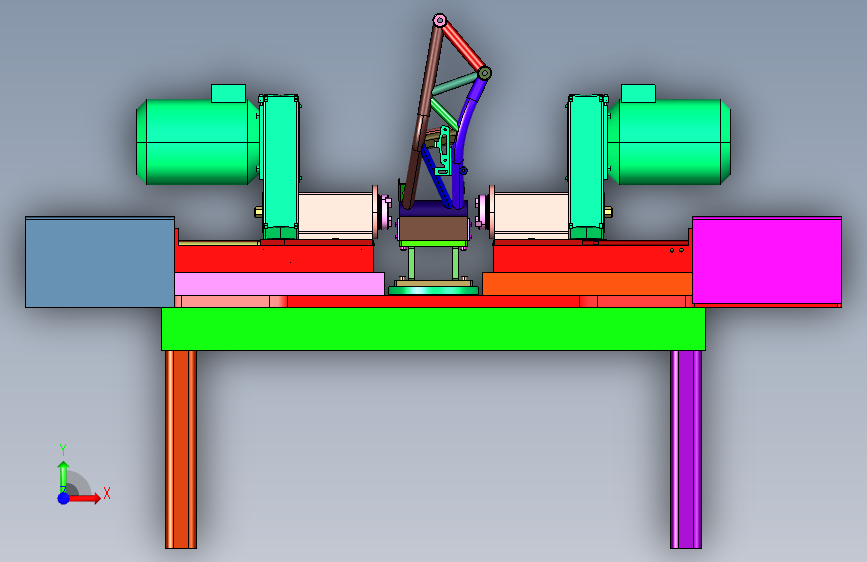The height and width of the screenshot is (562, 867).
Task: Select the left cream spindle cylinder
Action: click(x=336, y=216)
